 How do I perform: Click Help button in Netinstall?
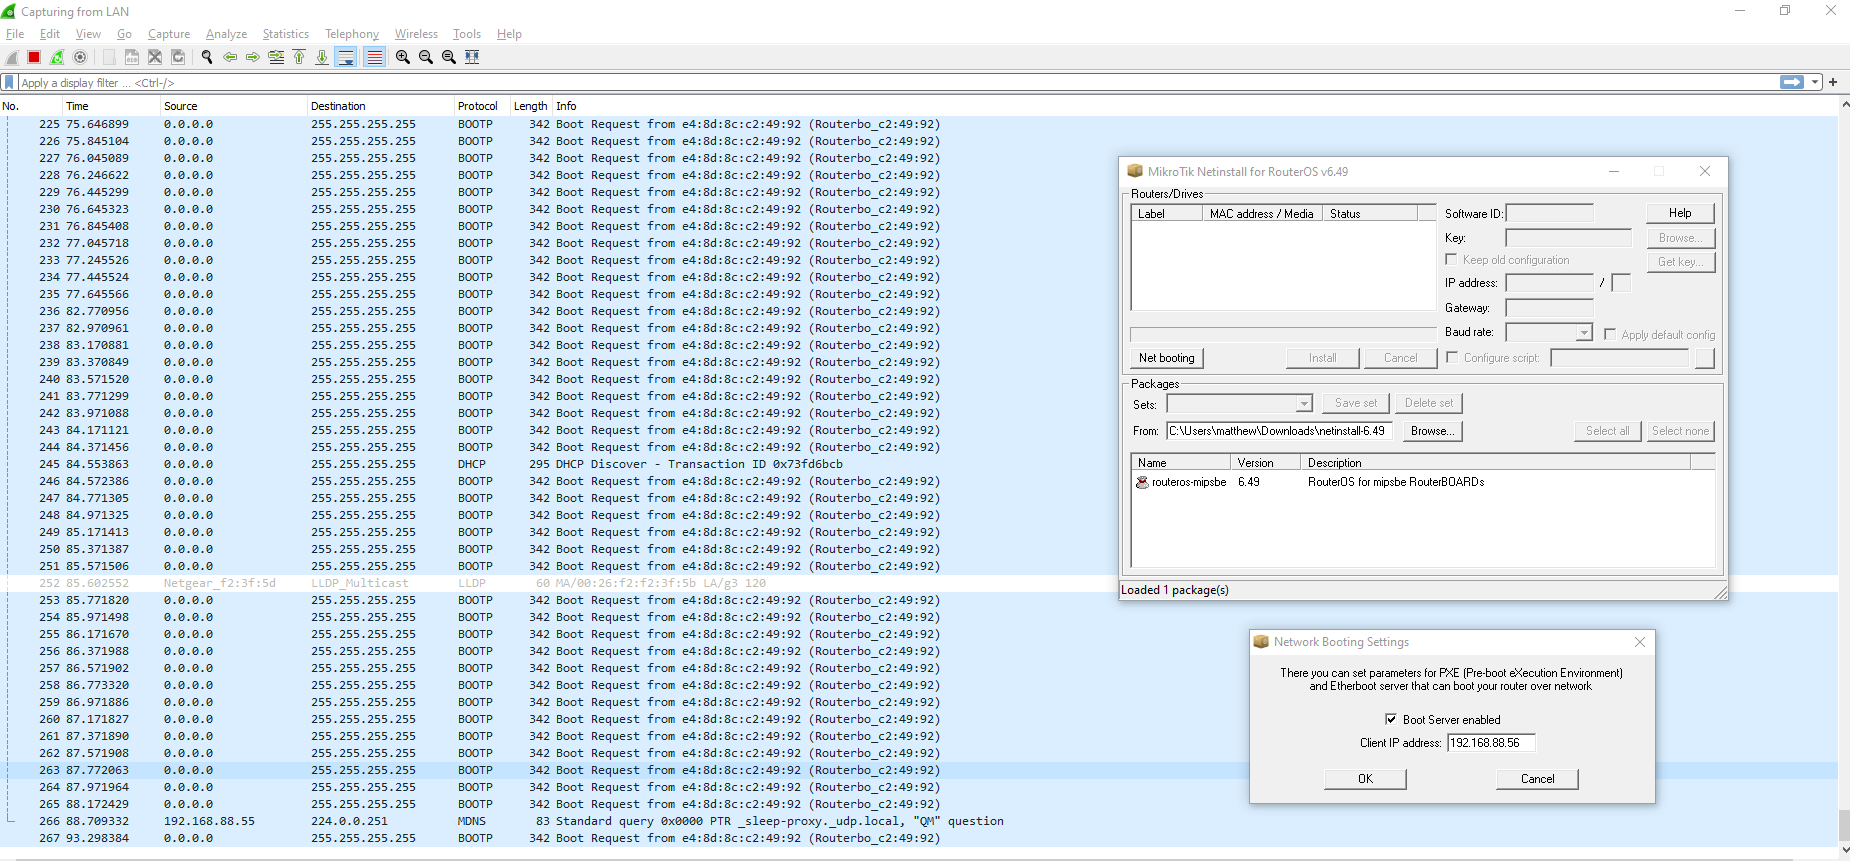[x=1680, y=213]
